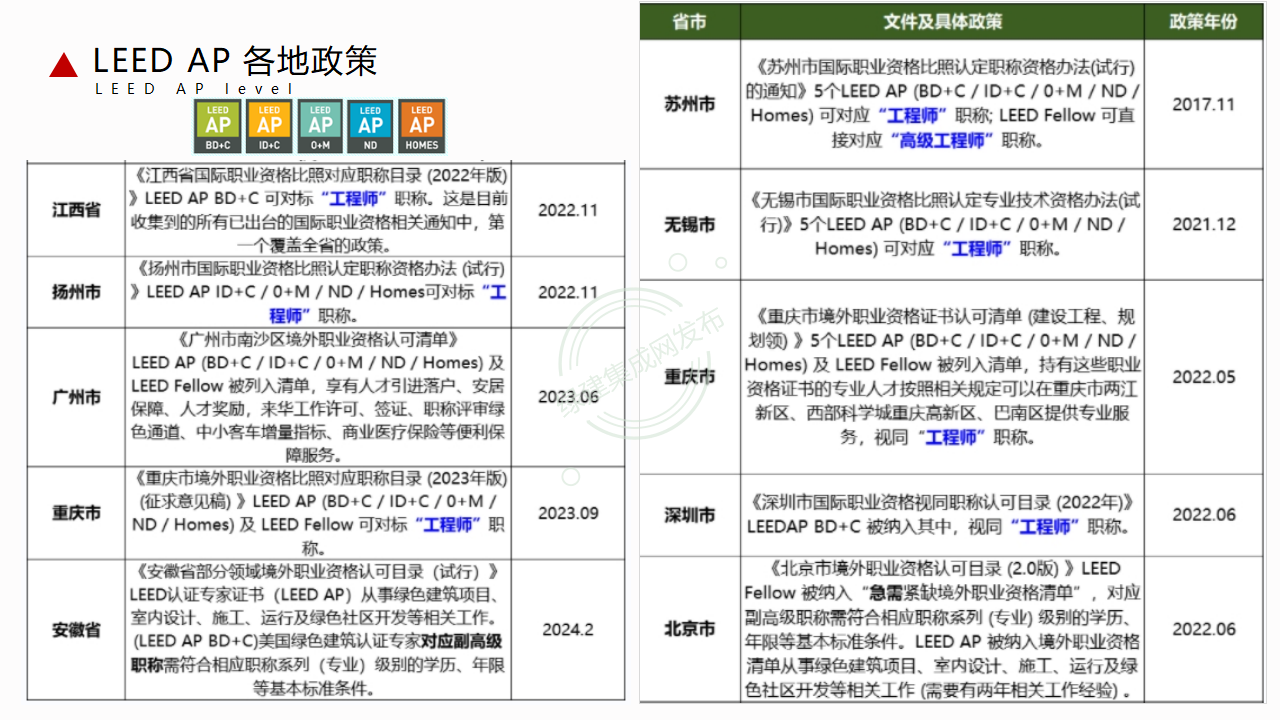1280x720 pixels.
Task: Click the 2022.06 year in the 北京市 row
Action: [1203, 629]
